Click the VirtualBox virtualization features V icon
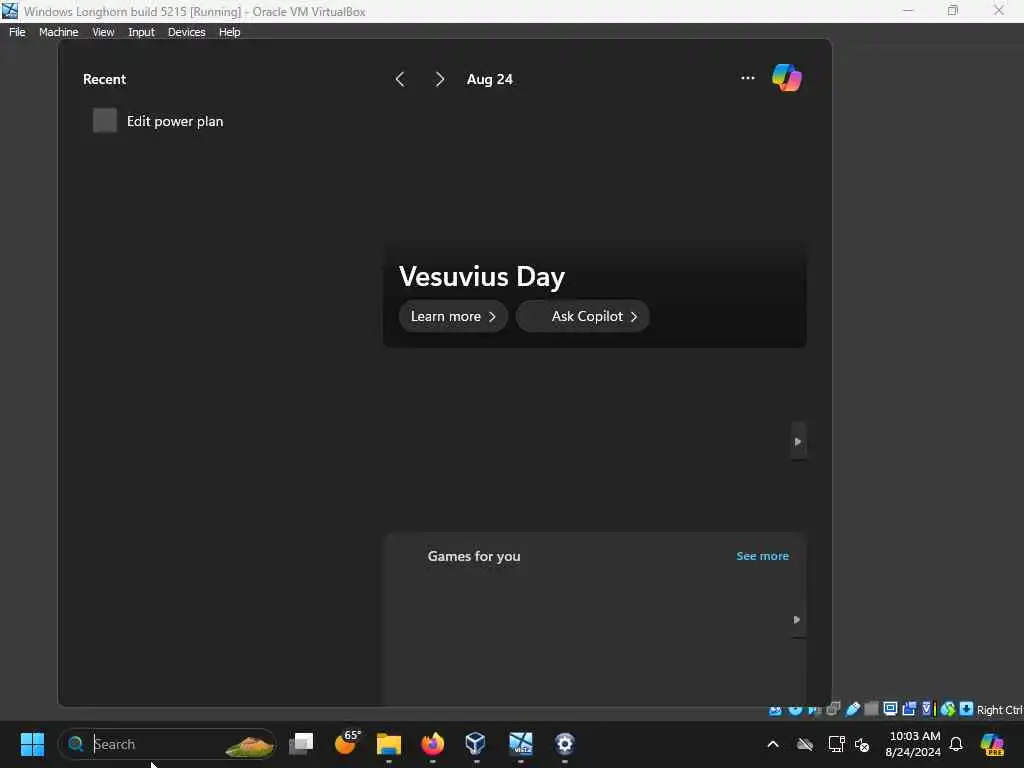 (x=928, y=709)
